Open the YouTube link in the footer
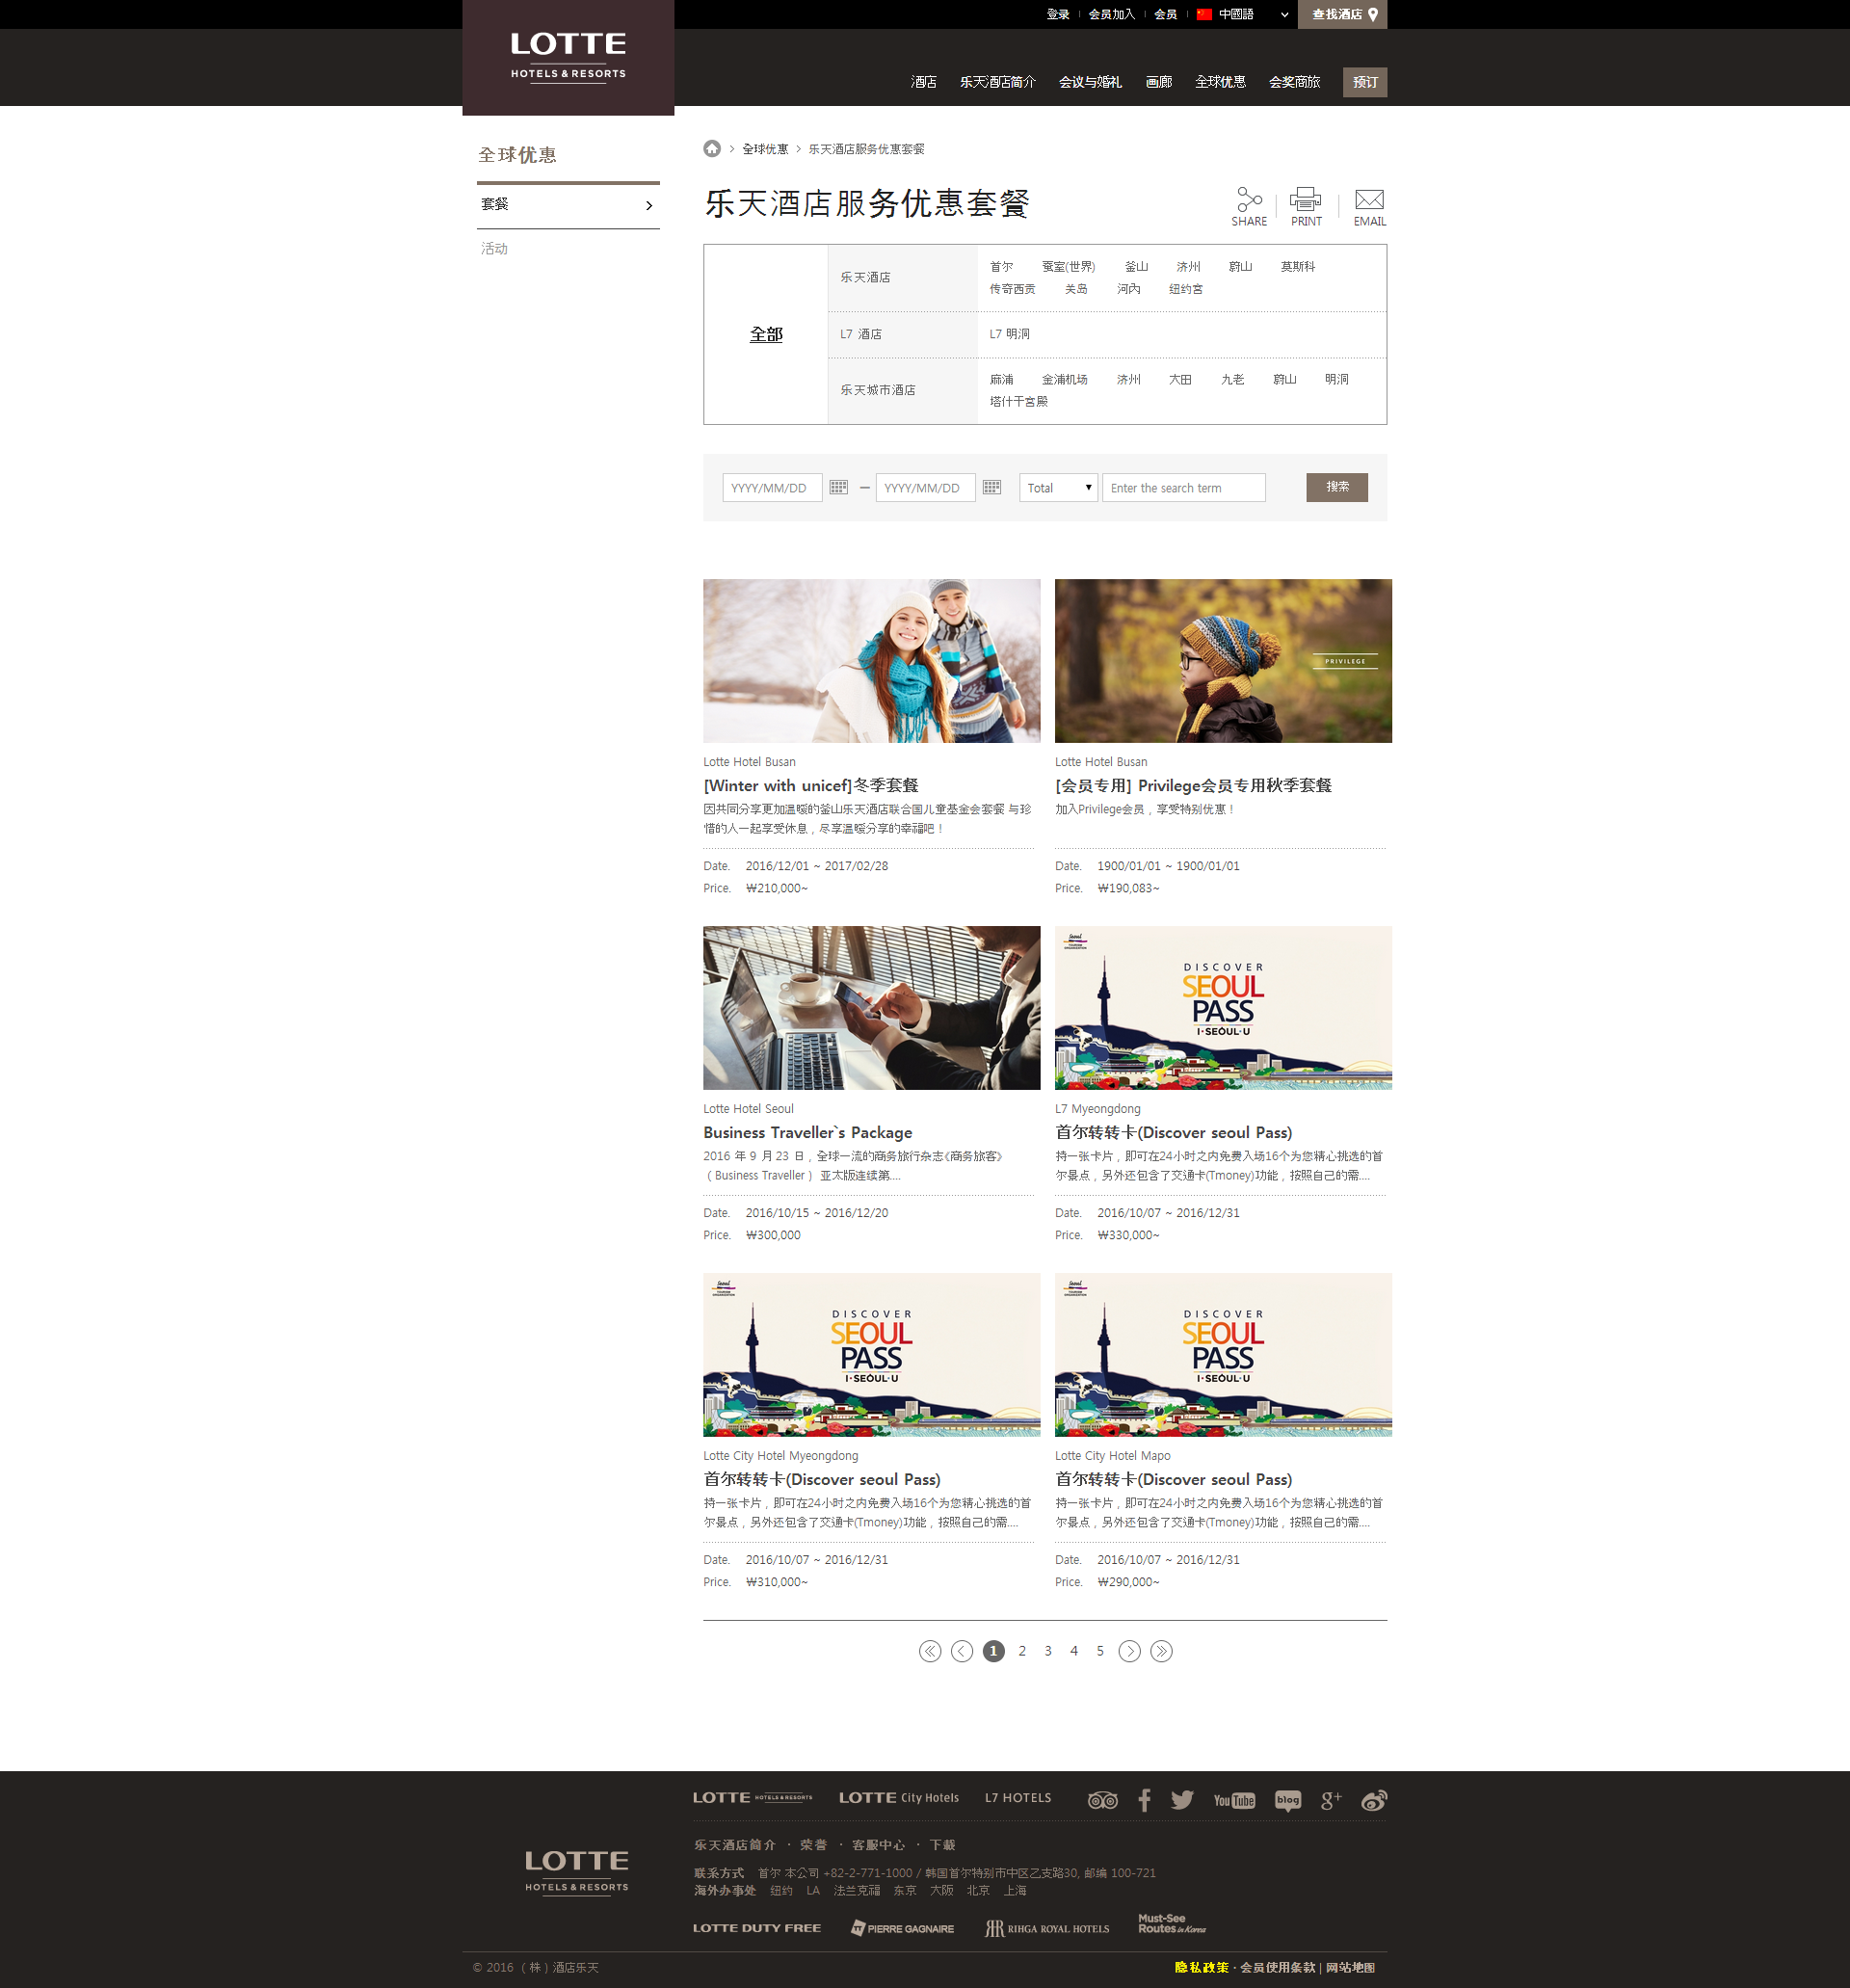 pos(1234,1800)
